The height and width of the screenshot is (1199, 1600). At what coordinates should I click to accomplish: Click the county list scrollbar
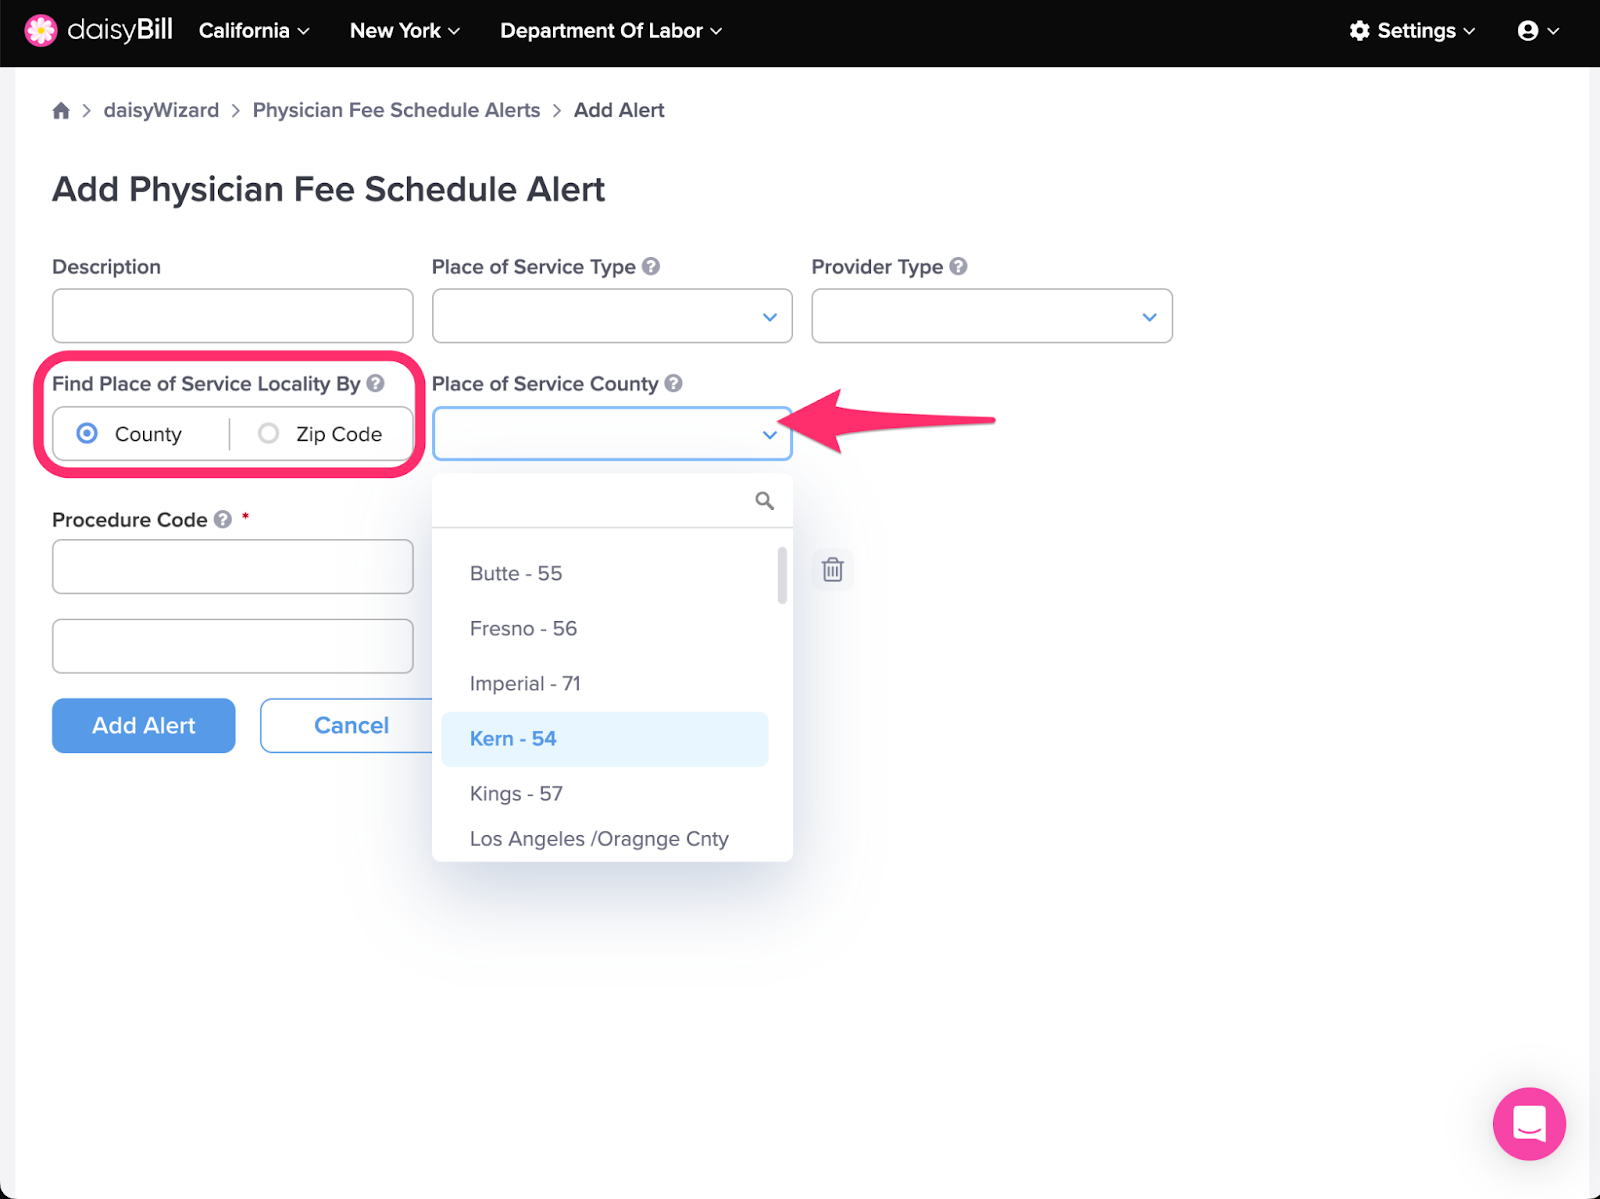(782, 575)
